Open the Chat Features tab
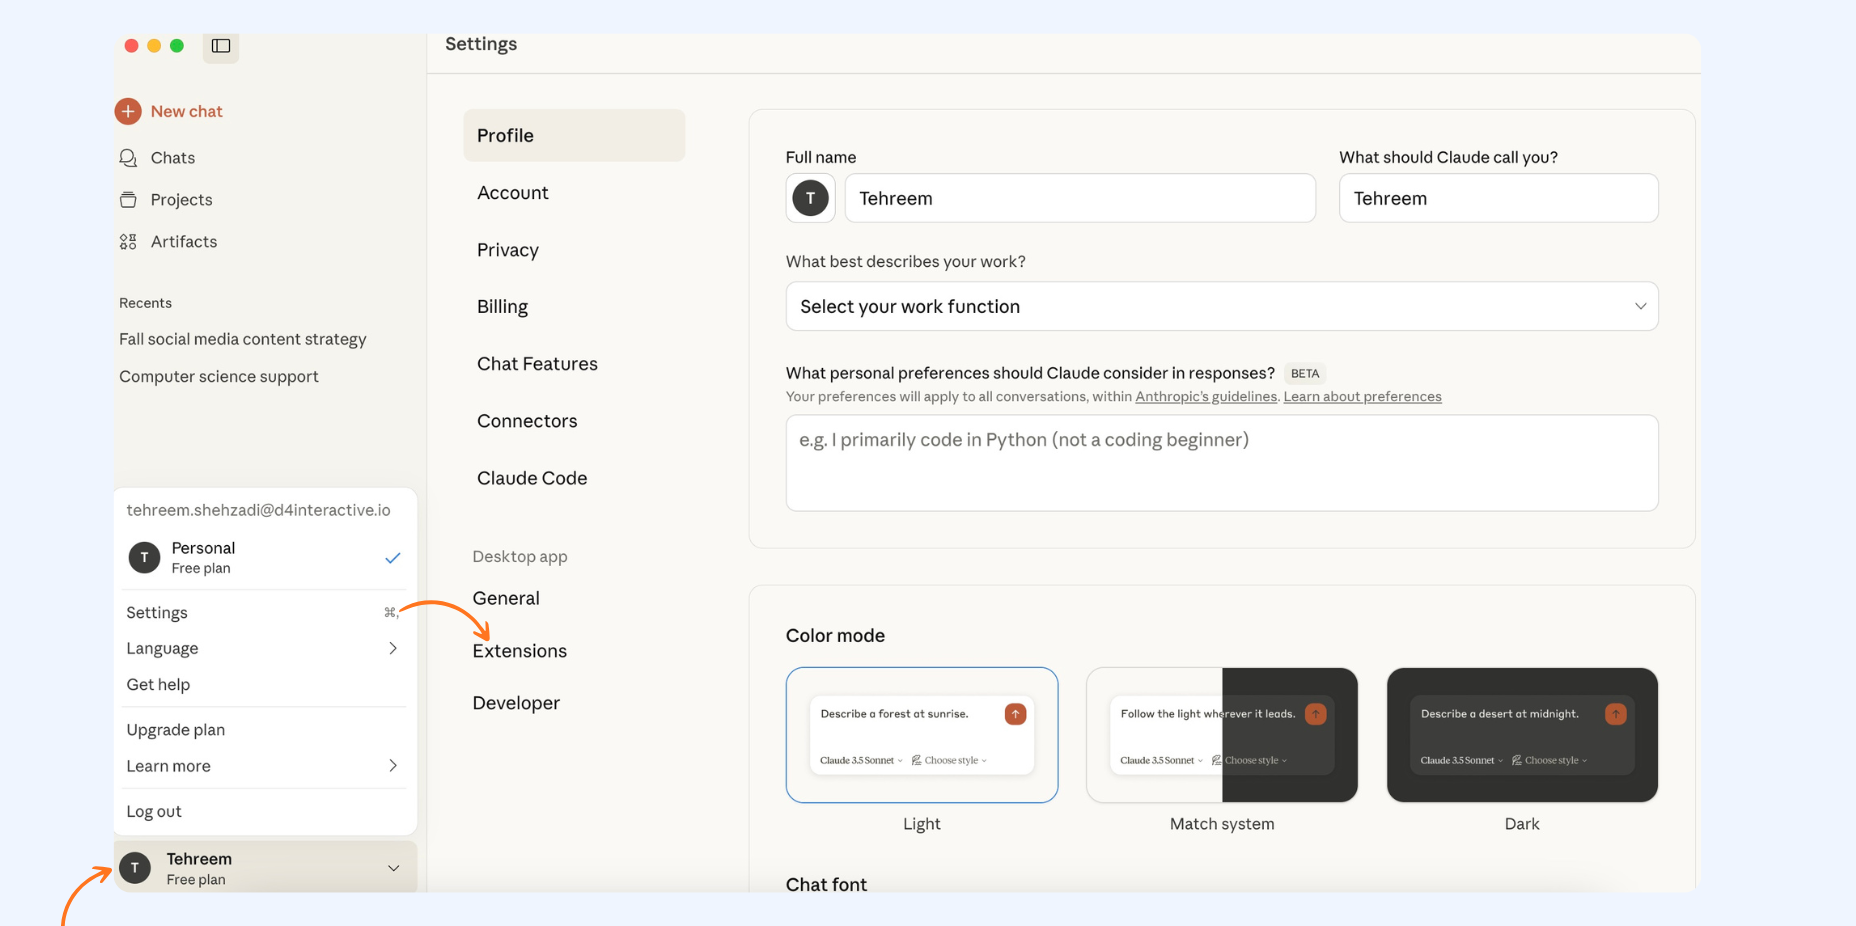 coord(538,364)
